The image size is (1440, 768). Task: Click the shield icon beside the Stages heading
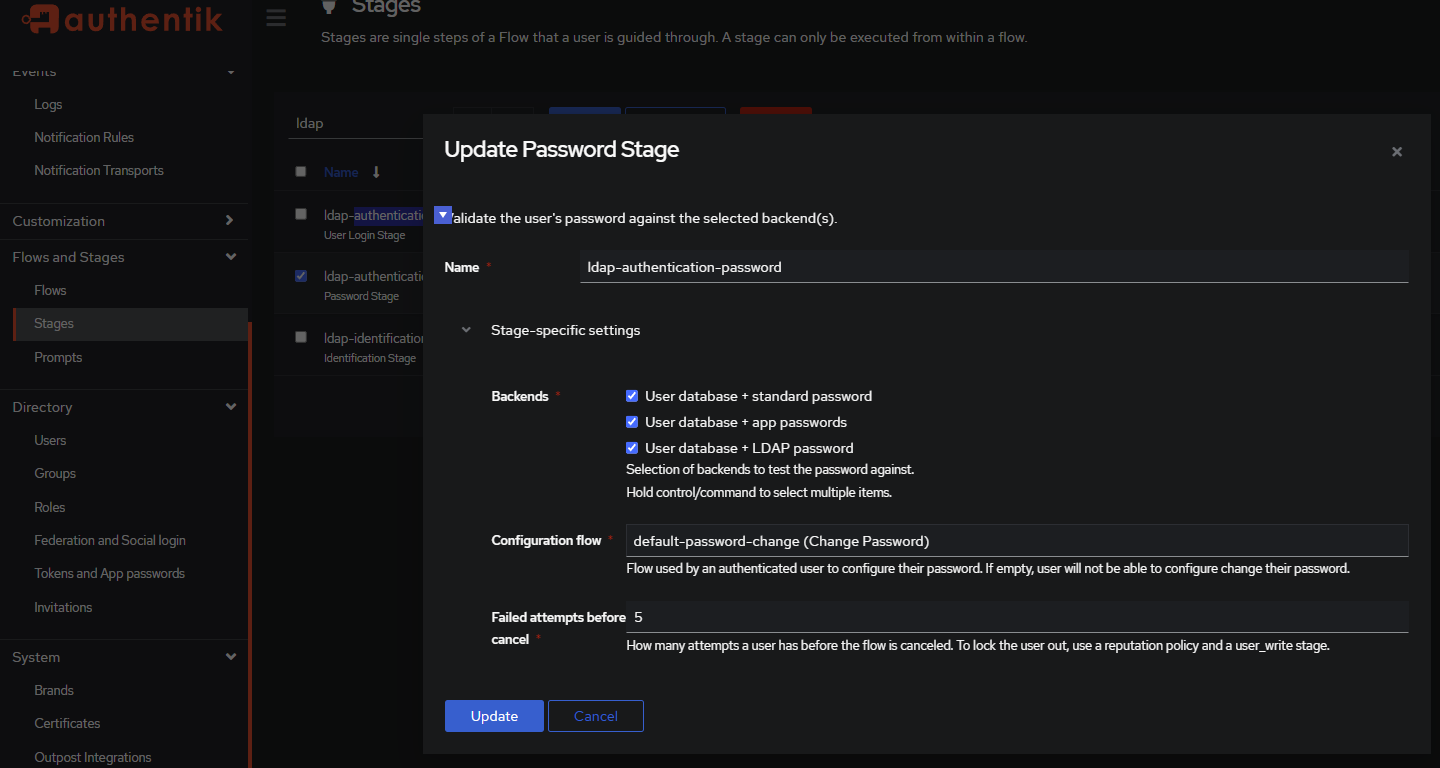330,8
